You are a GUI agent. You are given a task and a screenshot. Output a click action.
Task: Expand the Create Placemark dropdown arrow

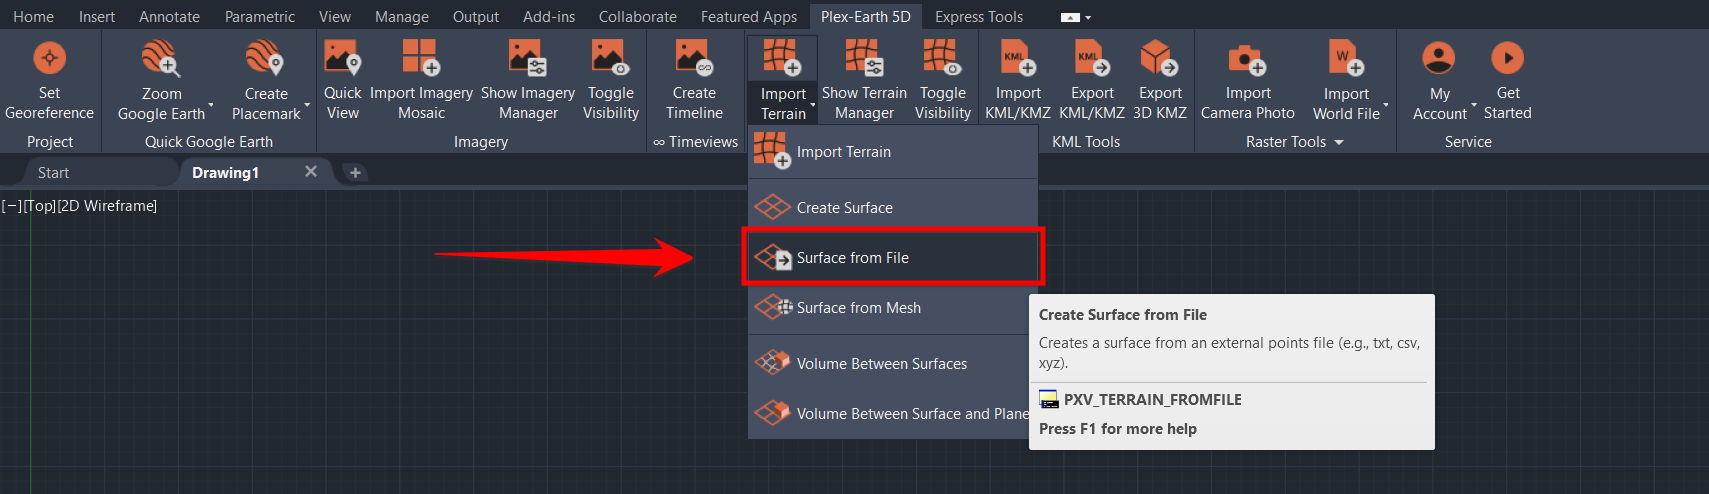(x=307, y=104)
